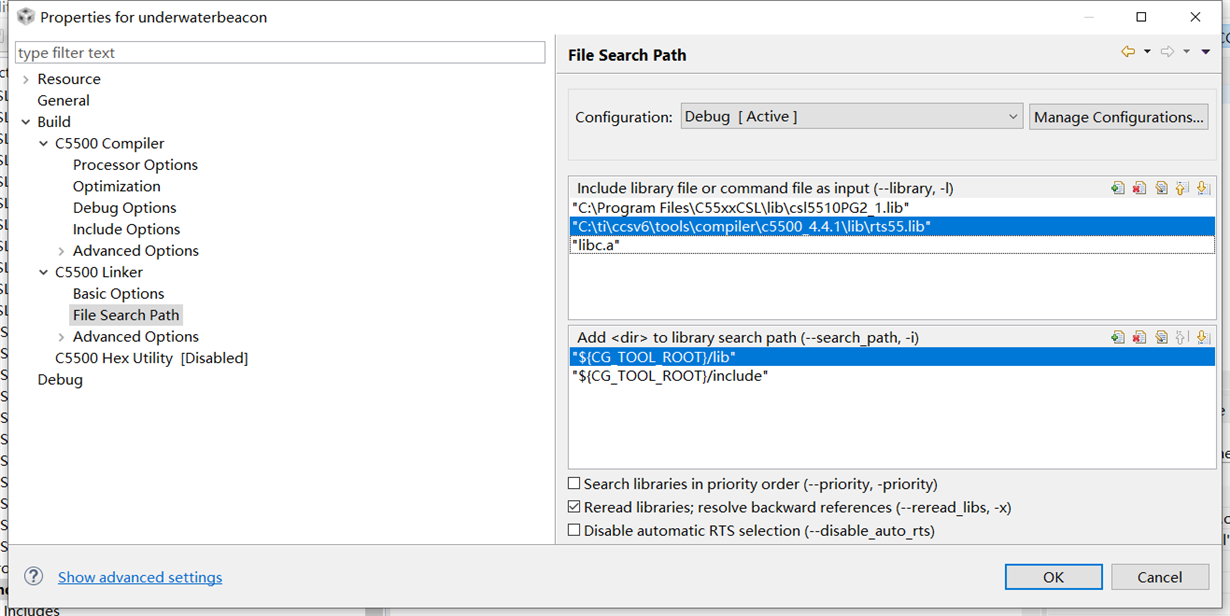1230x616 pixels.
Task: Move selected --library entry down
Action: (1203, 188)
